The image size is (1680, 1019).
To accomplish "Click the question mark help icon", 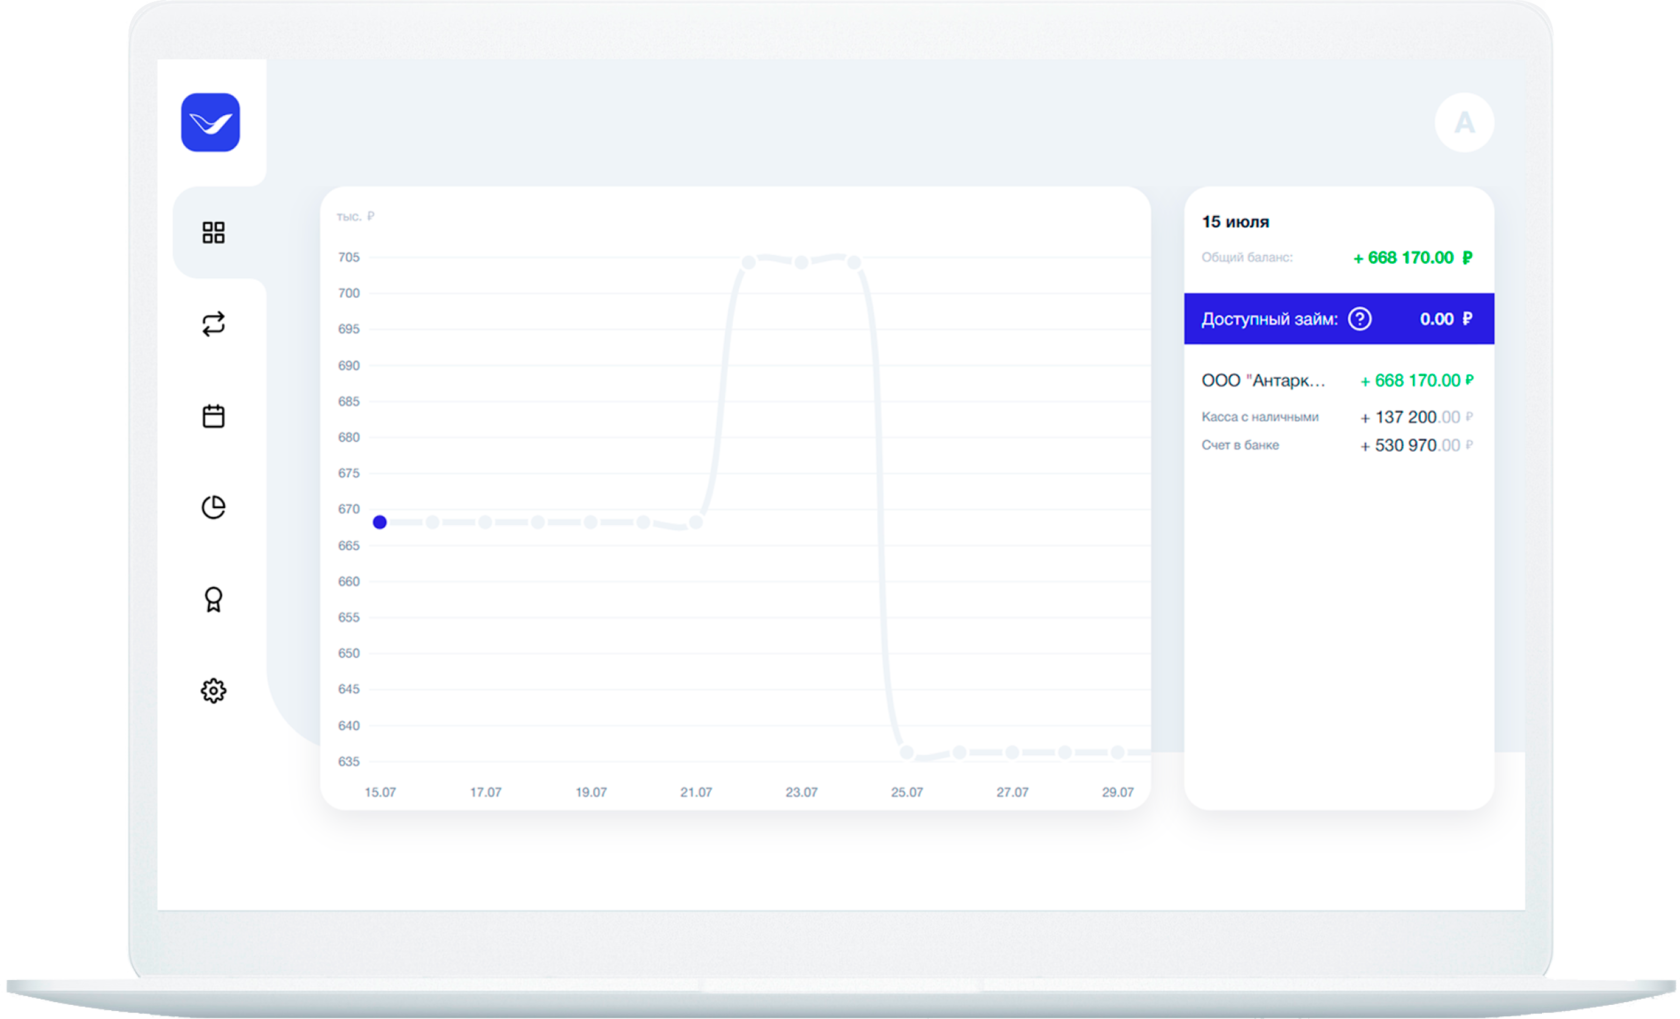I will (x=1360, y=319).
